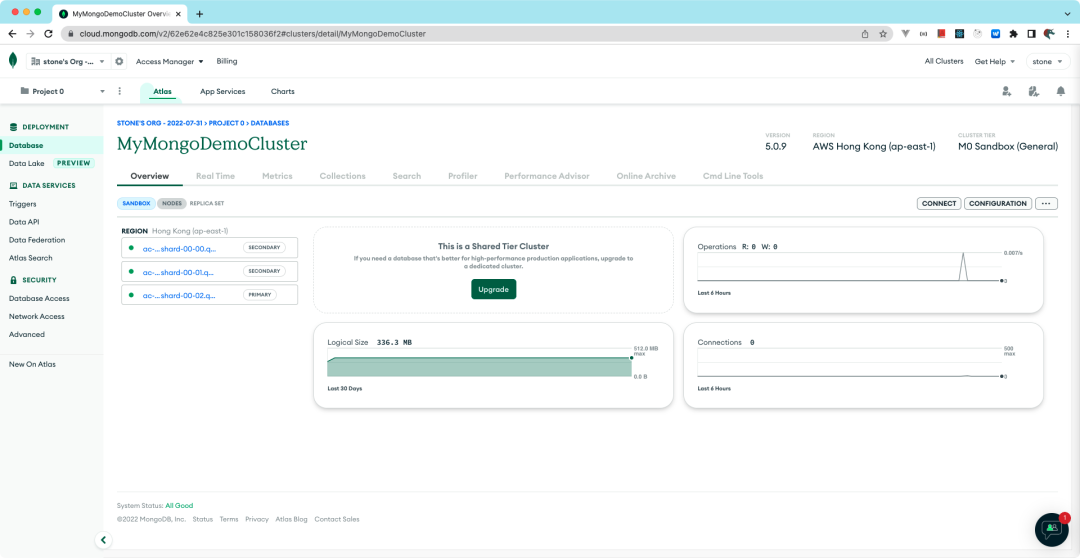The height and width of the screenshot is (558, 1080).
Task: Open a new browser tab
Action: click(x=200, y=14)
